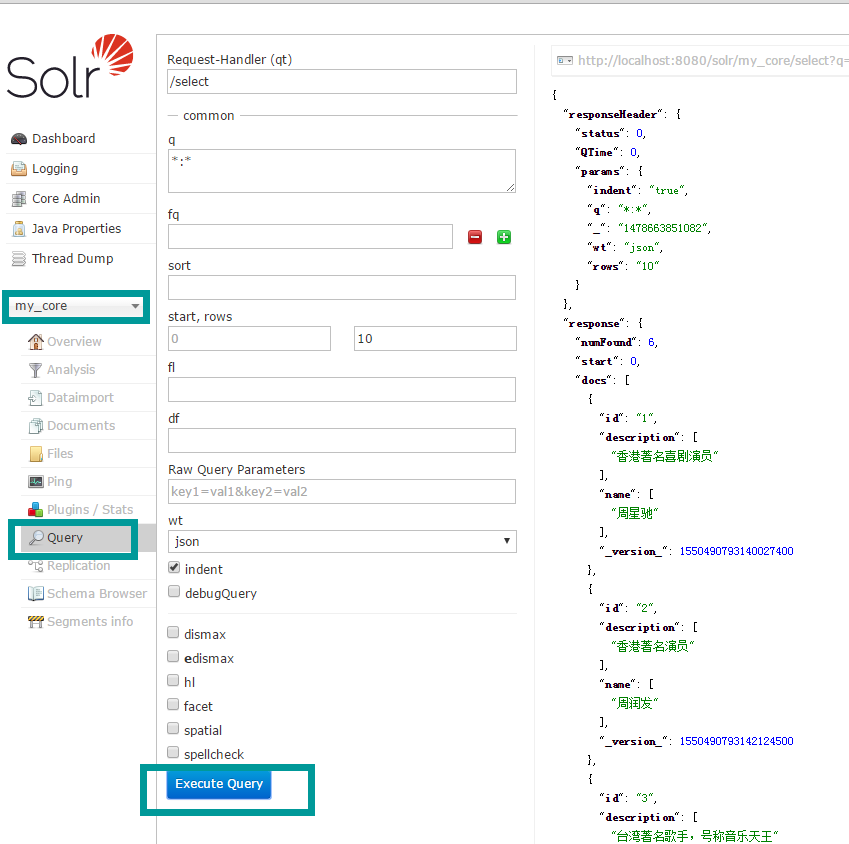Click into the rows field showing 10

pyautogui.click(x=435, y=339)
